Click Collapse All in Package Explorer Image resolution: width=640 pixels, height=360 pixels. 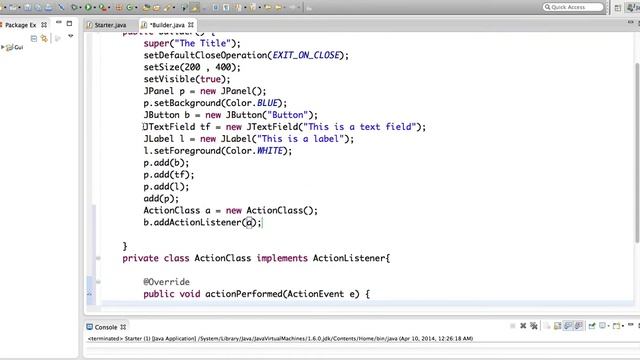click(x=34, y=38)
